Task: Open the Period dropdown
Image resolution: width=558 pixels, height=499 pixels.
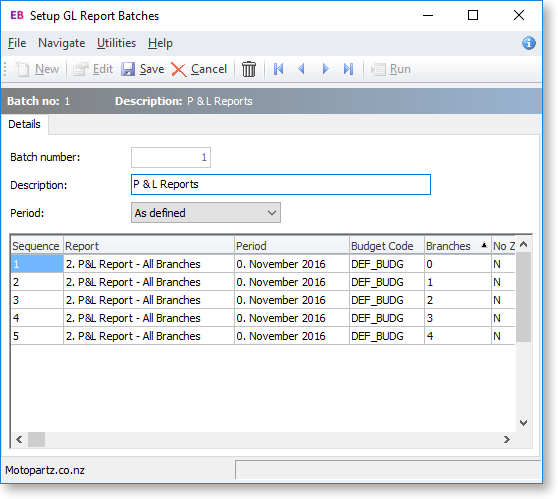Action: 206,213
